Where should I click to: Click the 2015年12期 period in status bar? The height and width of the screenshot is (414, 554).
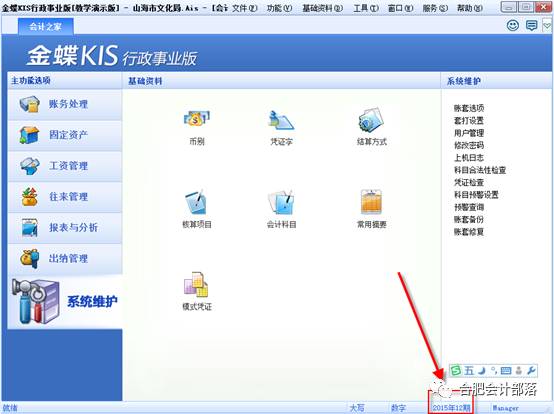click(x=451, y=408)
